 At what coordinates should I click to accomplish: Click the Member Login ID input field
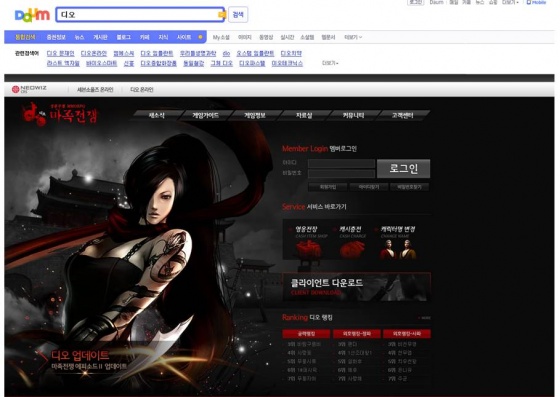pos(341,164)
